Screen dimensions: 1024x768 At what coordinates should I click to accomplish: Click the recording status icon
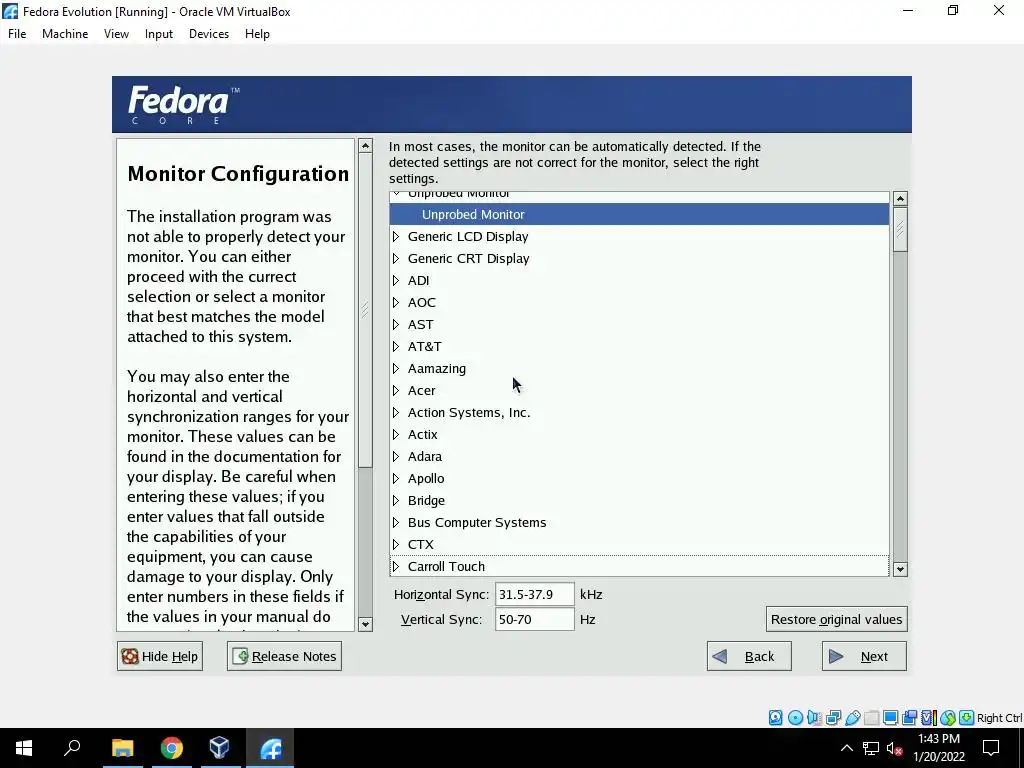909,718
